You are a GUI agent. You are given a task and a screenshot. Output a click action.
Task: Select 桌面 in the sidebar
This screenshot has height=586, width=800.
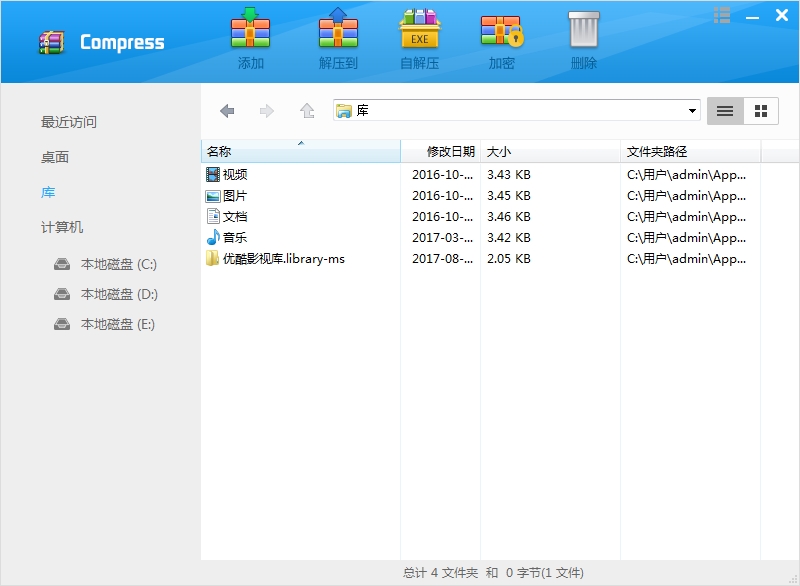[55, 158]
